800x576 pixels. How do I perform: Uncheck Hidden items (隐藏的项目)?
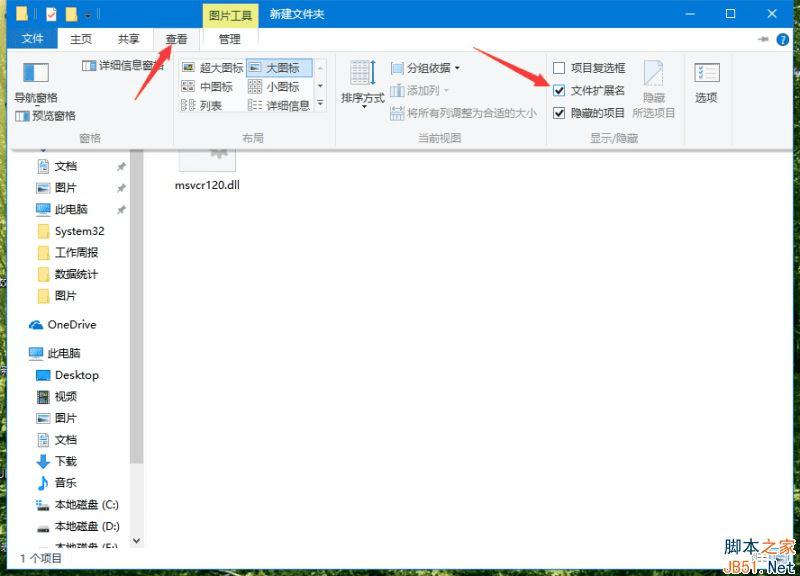(x=589, y=113)
